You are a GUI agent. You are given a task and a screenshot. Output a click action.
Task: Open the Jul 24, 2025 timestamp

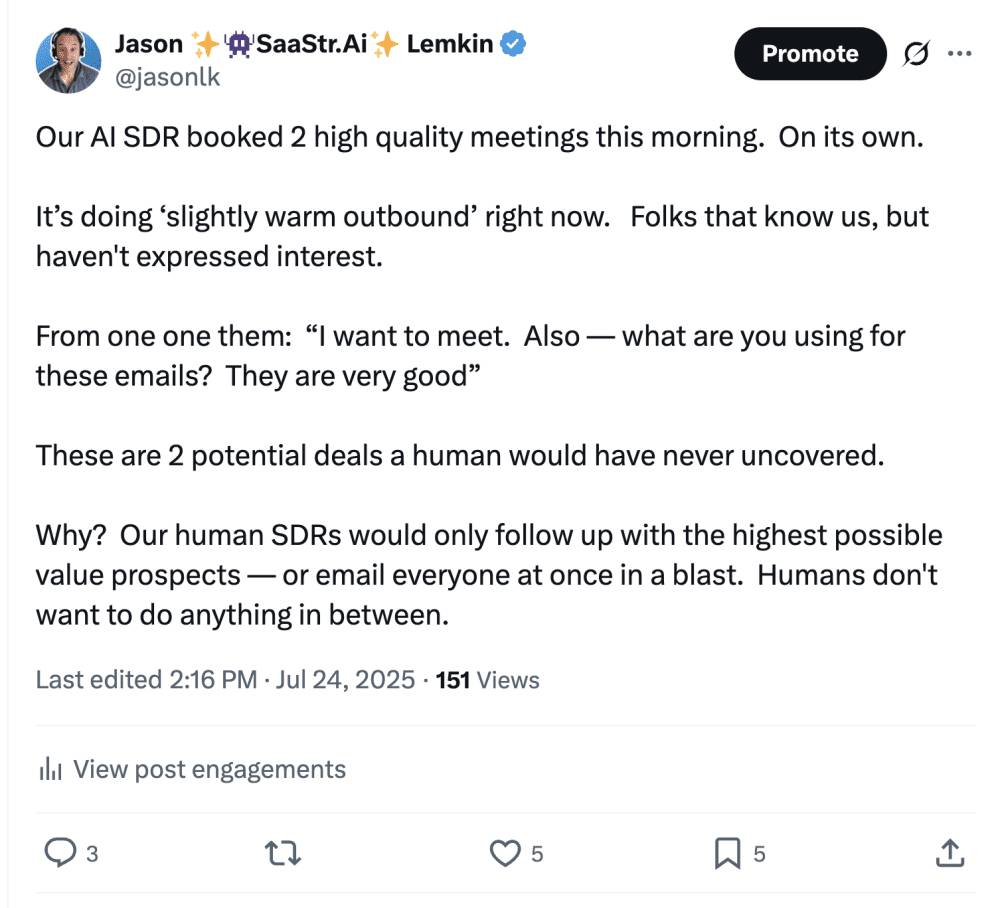[x=343, y=680]
